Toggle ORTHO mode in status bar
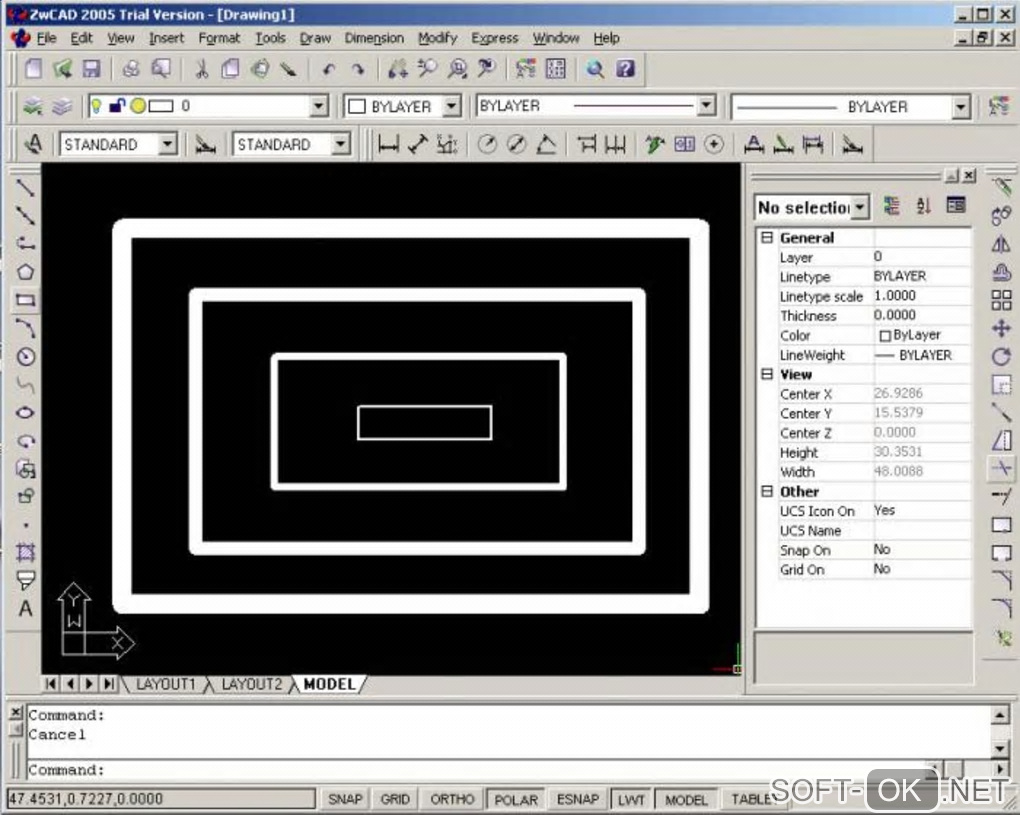This screenshot has height=815, width=1020. 452,799
